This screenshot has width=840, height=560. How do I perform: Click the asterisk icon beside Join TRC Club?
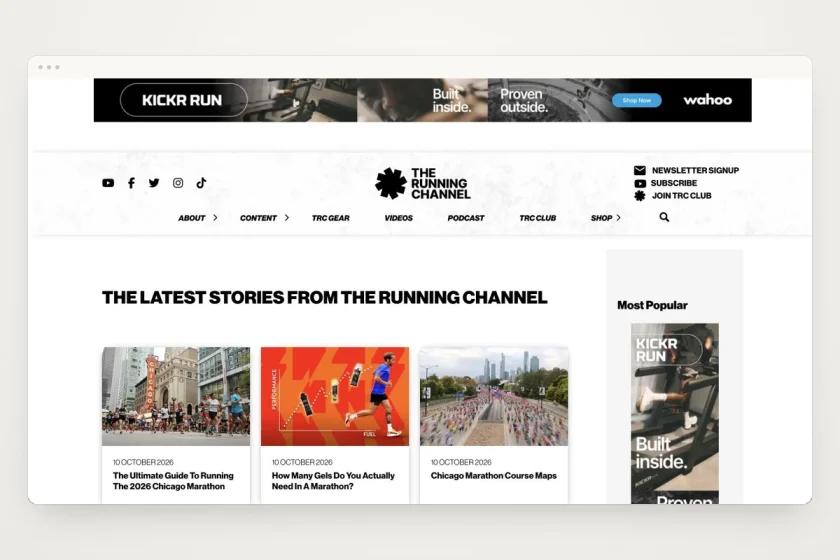[x=640, y=196]
